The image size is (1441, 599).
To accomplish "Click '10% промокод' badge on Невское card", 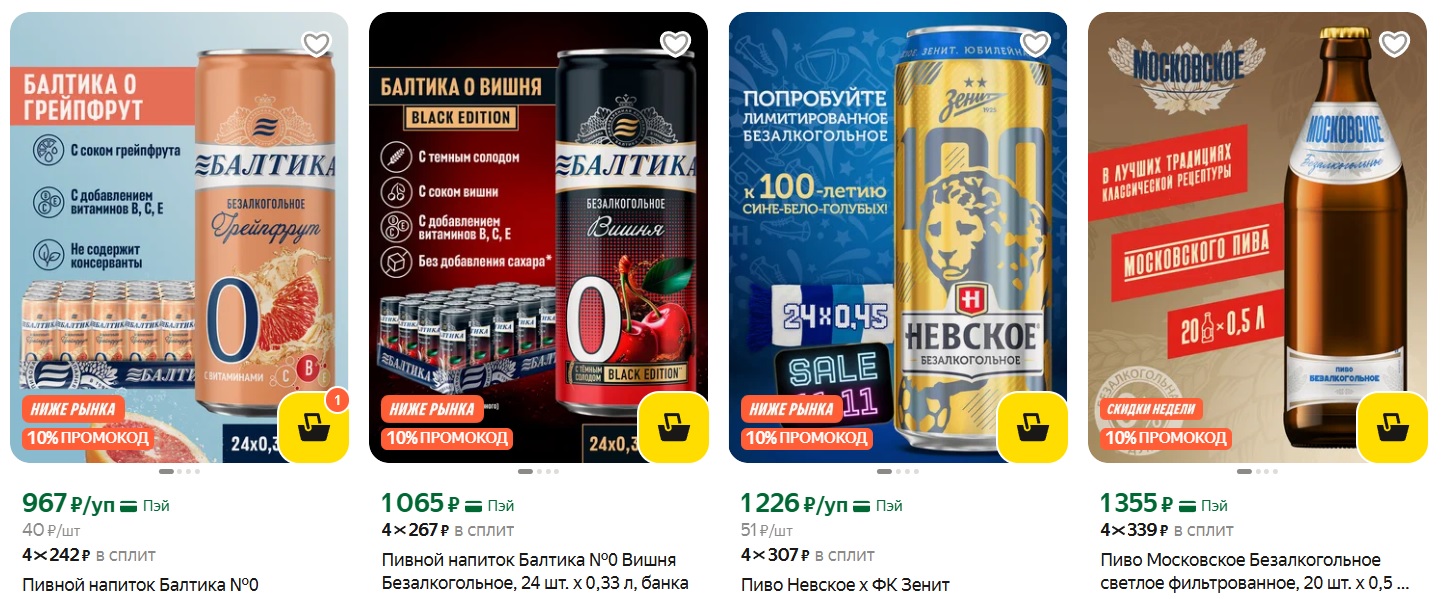I will (x=806, y=438).
